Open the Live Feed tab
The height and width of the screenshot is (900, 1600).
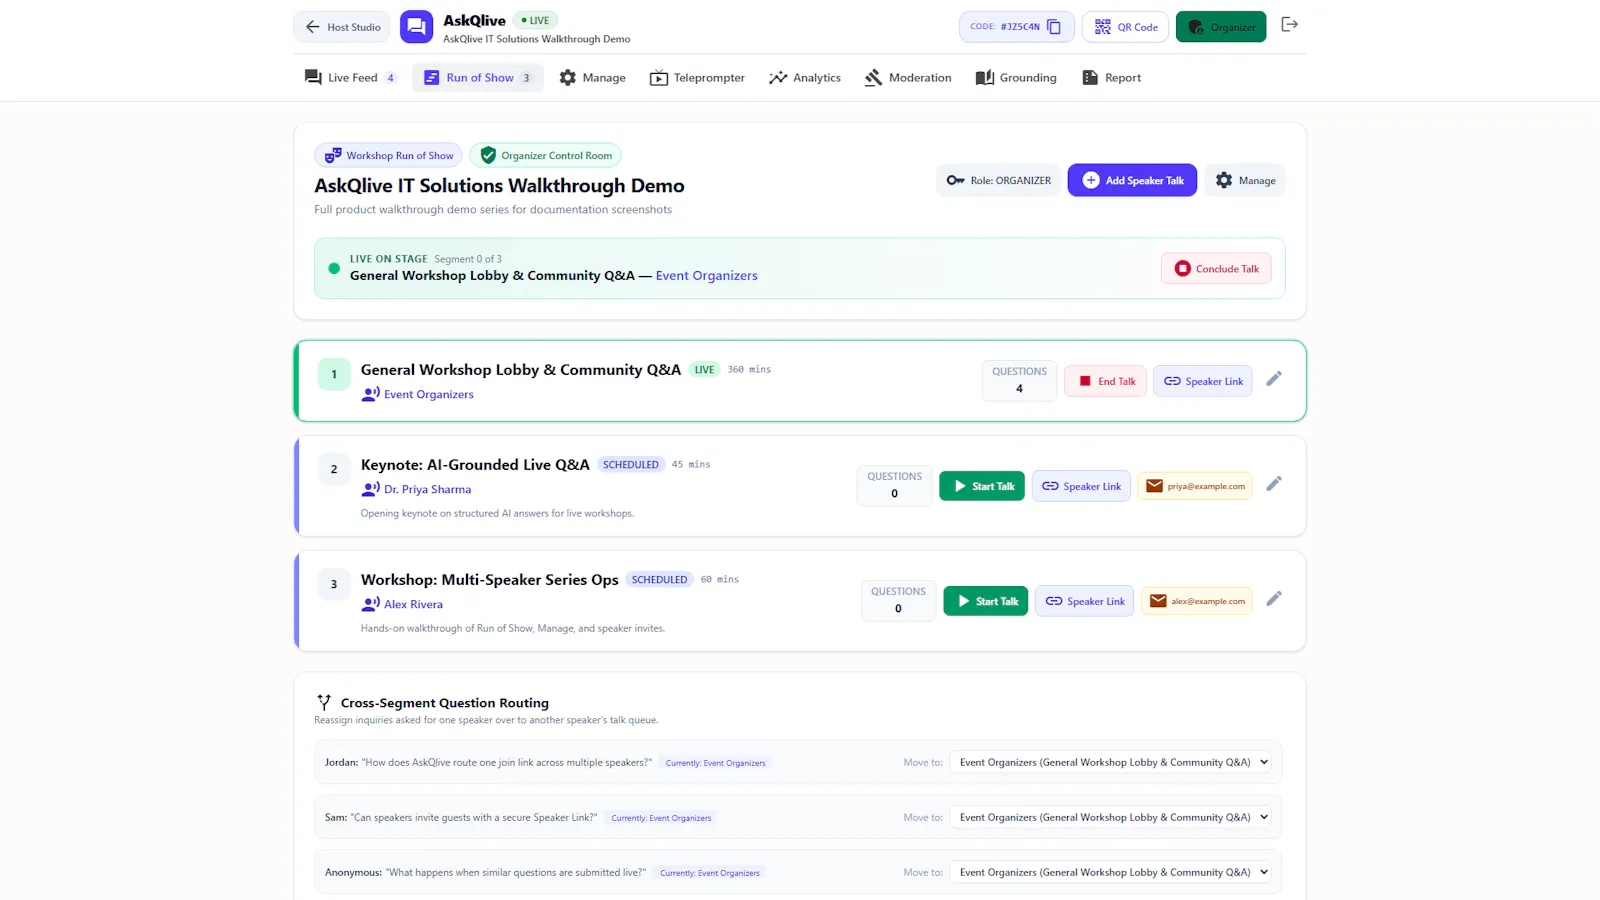coord(350,78)
